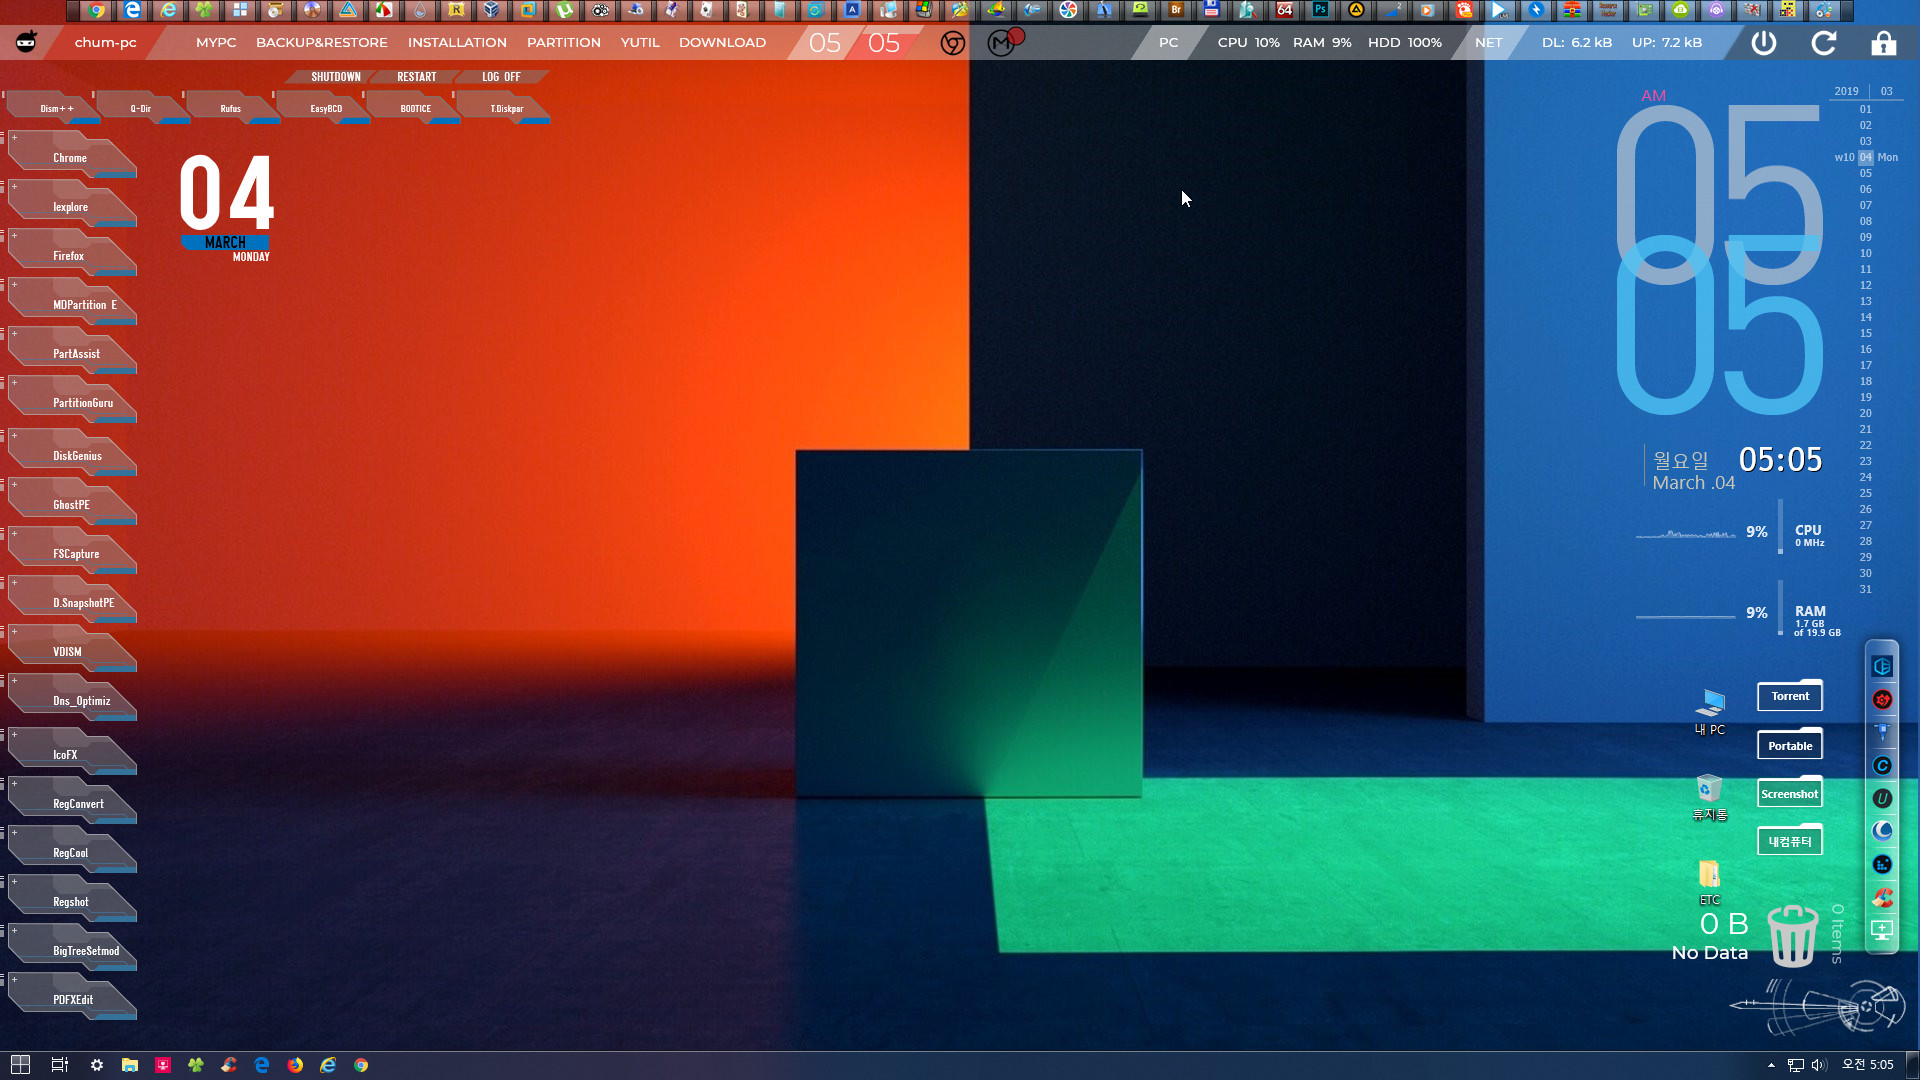The image size is (1920, 1080).
Task: Open the Chrome outline icon beside clock
Action: [x=953, y=43]
